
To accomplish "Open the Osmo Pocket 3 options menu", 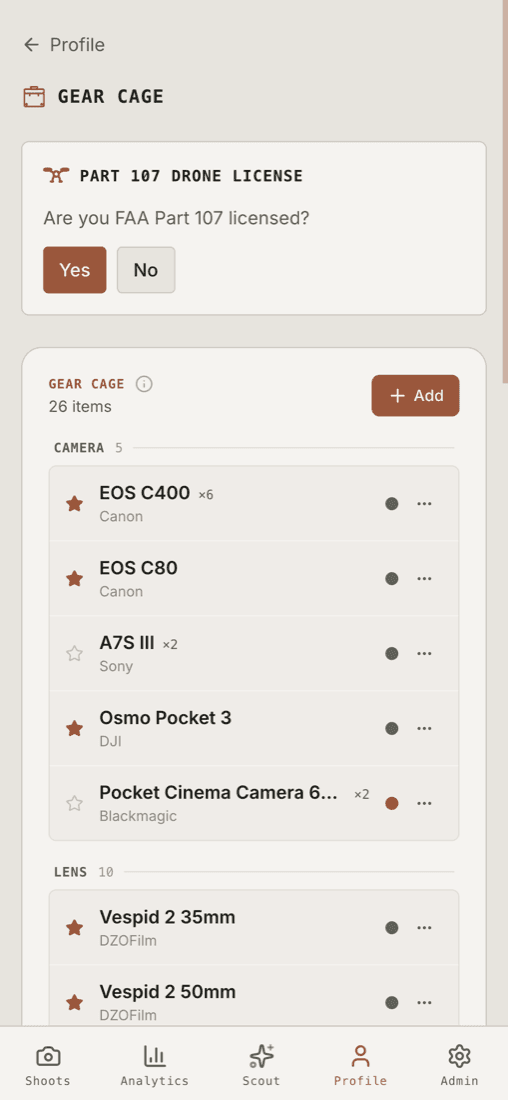I will 424,728.
